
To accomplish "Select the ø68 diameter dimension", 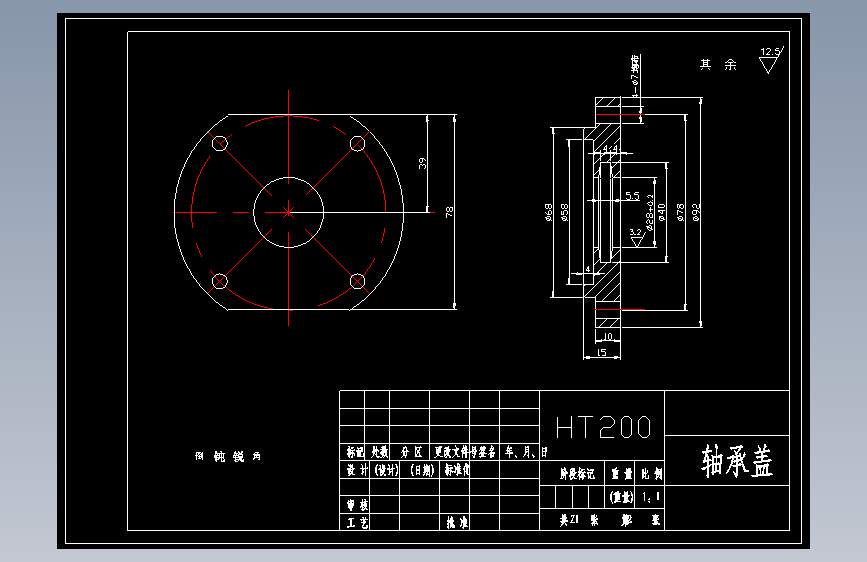I will (548, 212).
